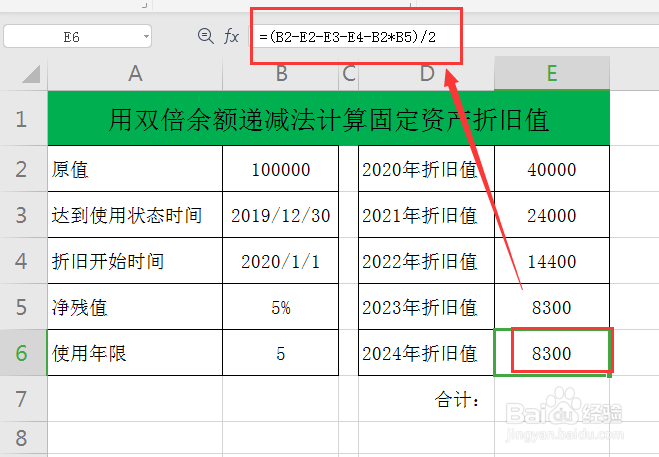
Task: Click cell 2022年折旧值
Action: pos(427,261)
